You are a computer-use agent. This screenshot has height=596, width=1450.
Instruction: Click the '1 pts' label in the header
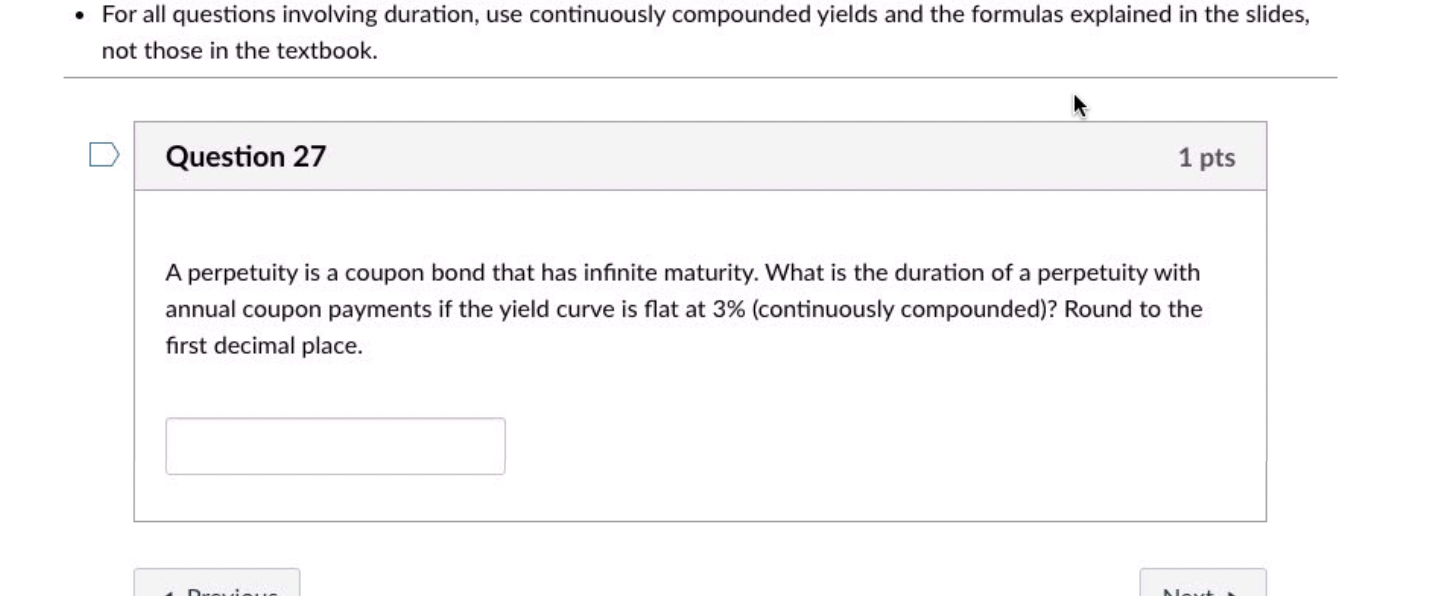(1207, 157)
